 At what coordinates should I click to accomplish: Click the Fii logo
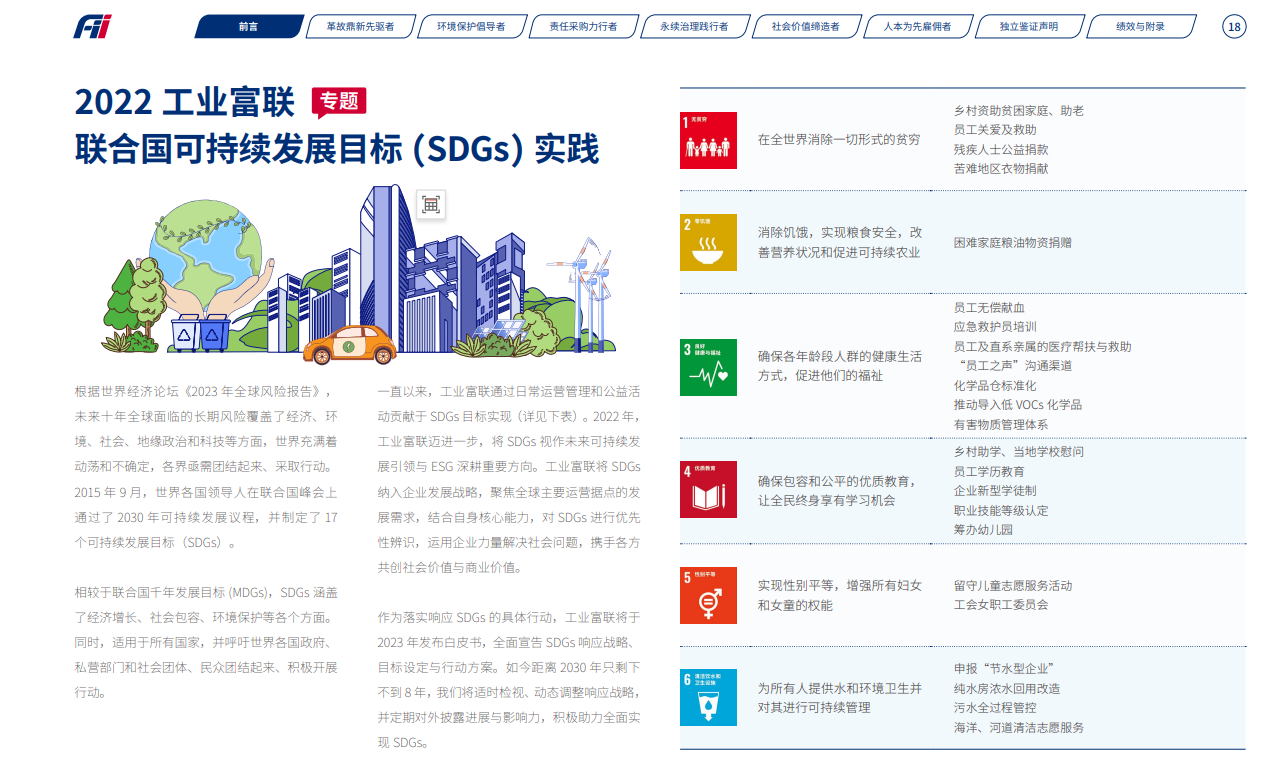93,27
